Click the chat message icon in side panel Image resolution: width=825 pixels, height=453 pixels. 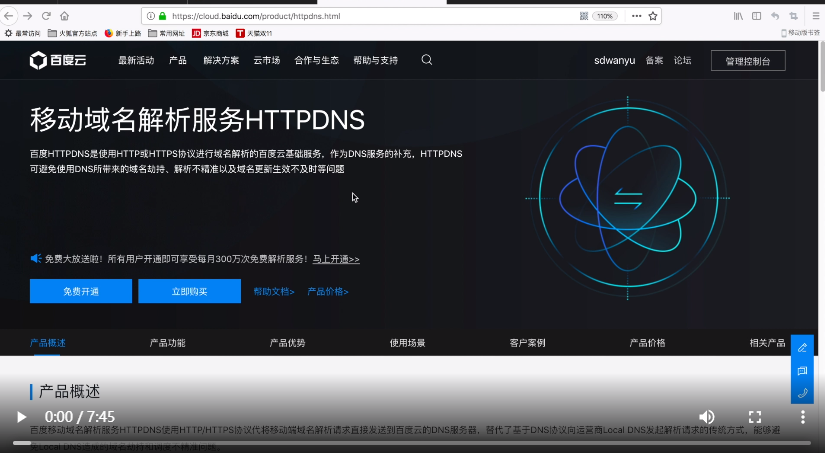click(x=802, y=370)
